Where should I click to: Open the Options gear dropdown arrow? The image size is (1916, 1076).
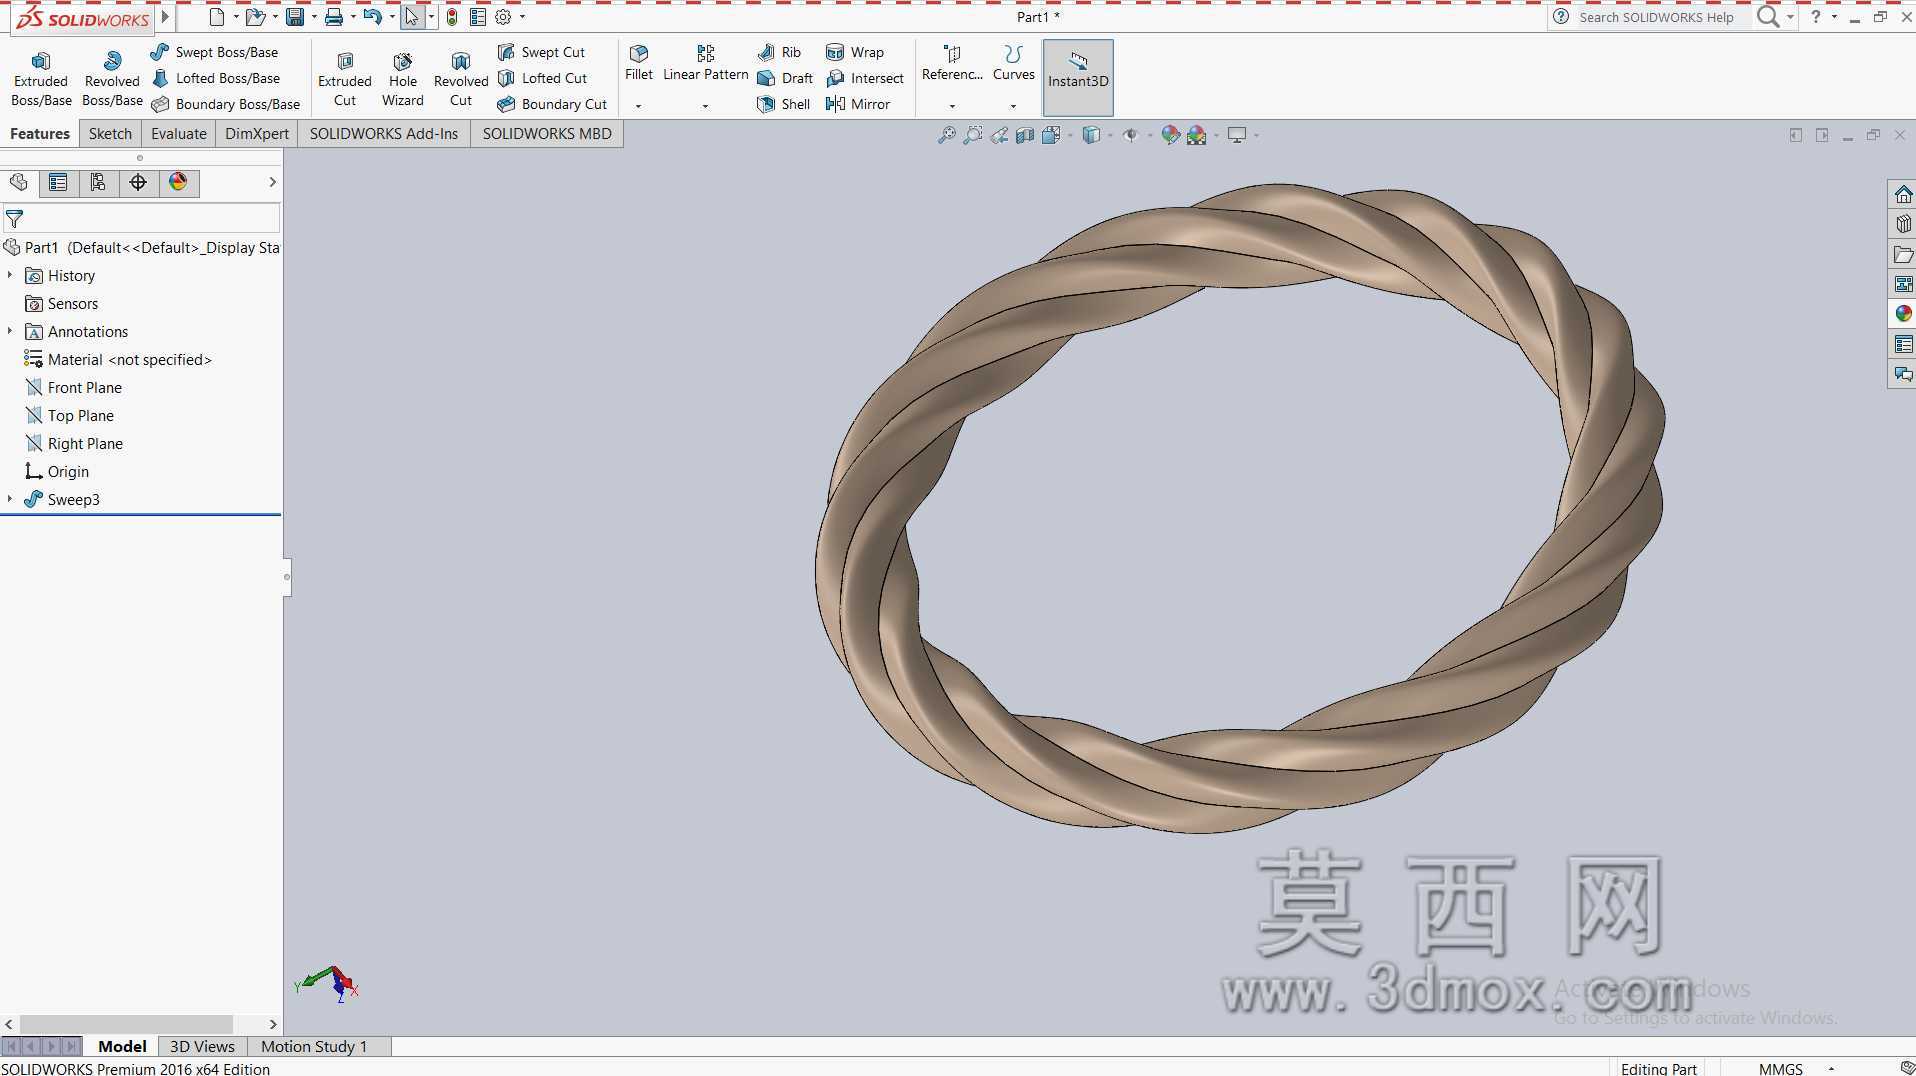tap(522, 17)
